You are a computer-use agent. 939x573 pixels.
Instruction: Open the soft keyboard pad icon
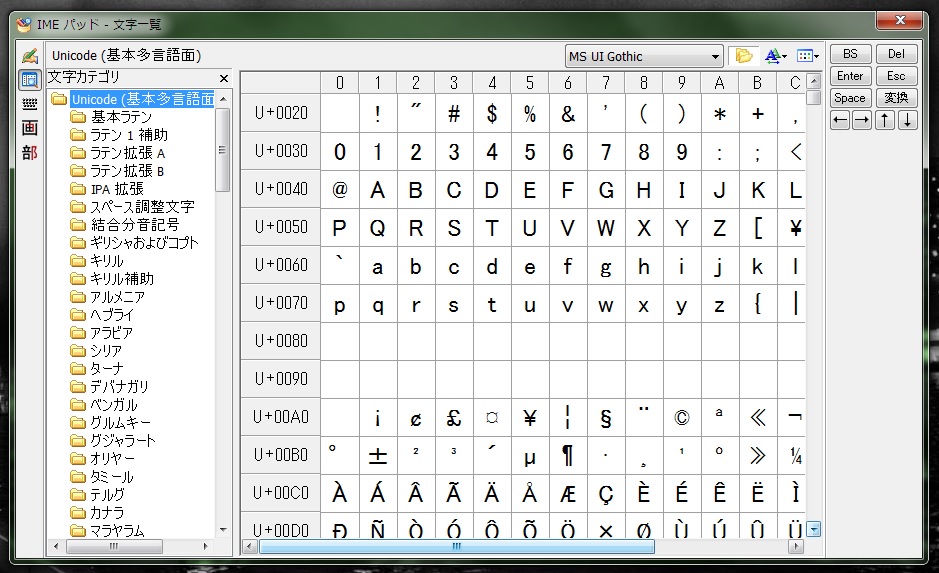(x=29, y=104)
